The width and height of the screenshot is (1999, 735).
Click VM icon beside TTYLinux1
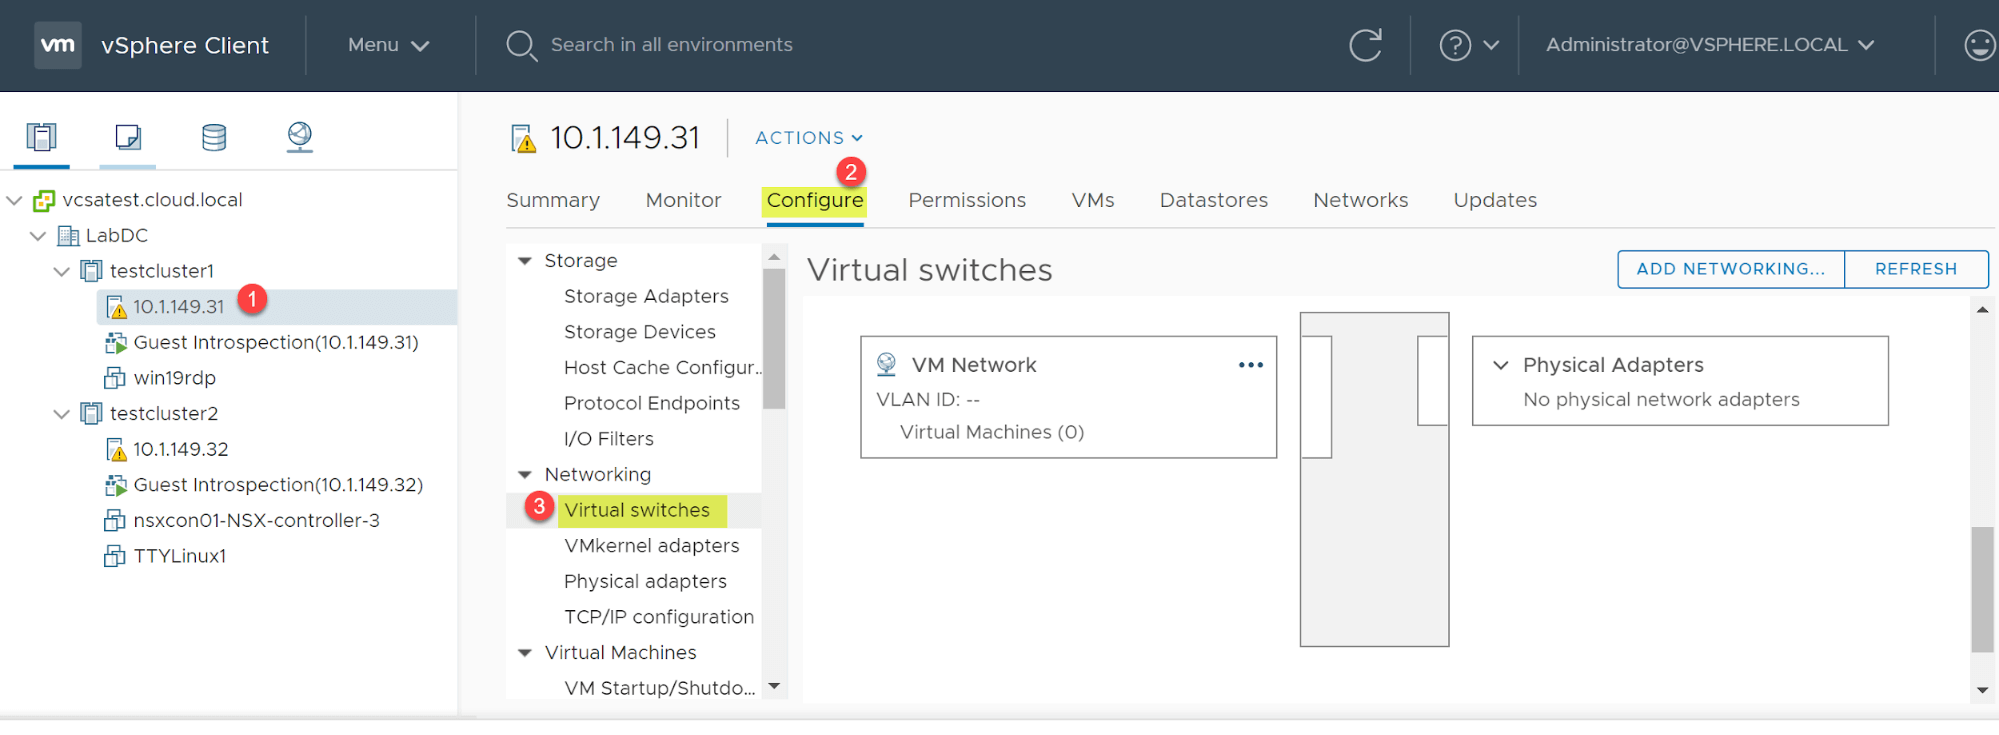115,557
